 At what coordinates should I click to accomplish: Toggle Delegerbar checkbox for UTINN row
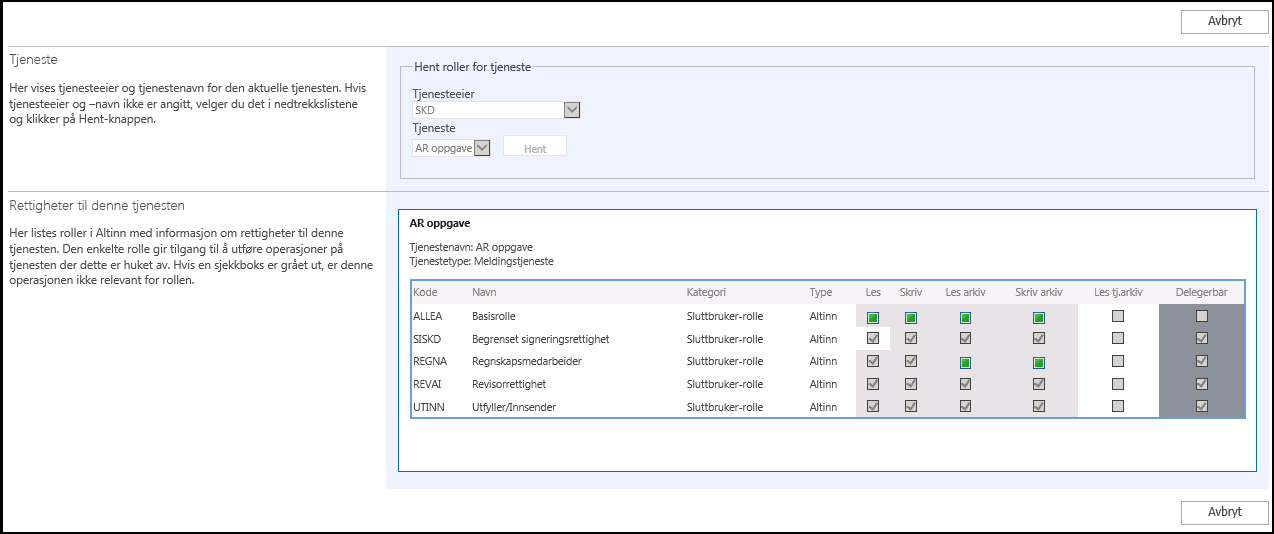1202,406
